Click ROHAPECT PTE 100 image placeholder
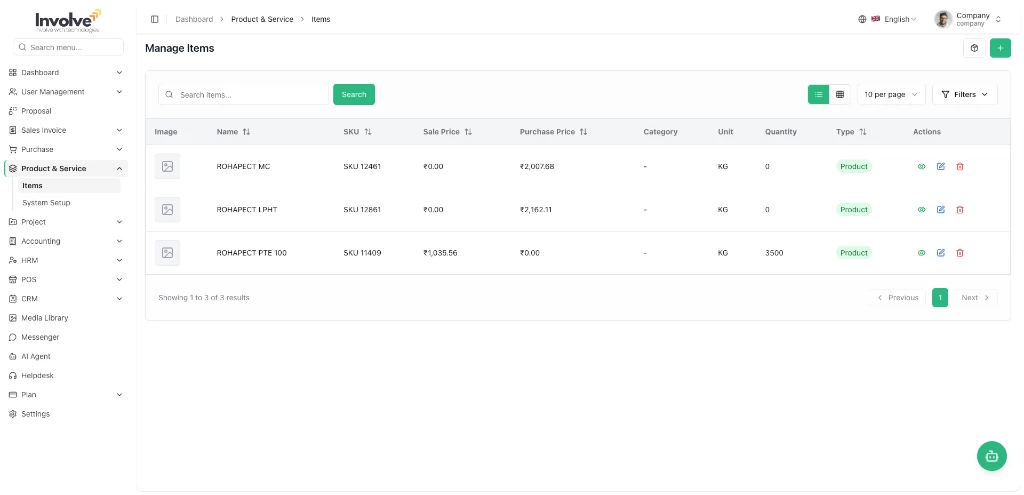The width and height of the screenshot is (1024, 495). [167, 253]
